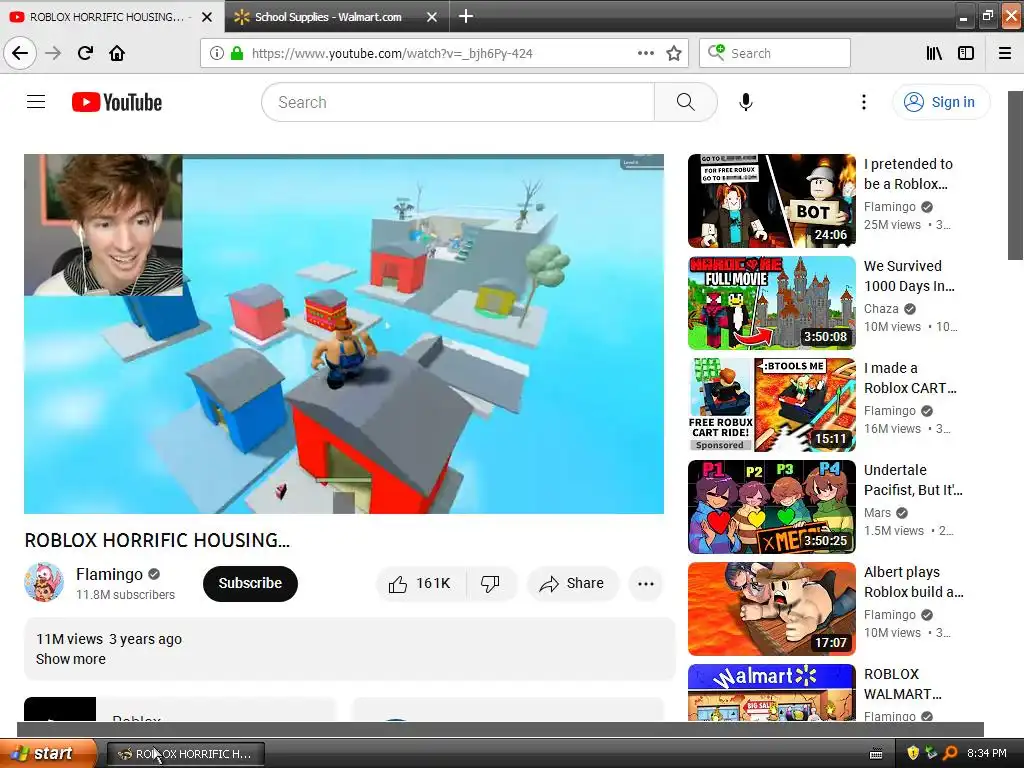Reload the current page

click(x=85, y=53)
